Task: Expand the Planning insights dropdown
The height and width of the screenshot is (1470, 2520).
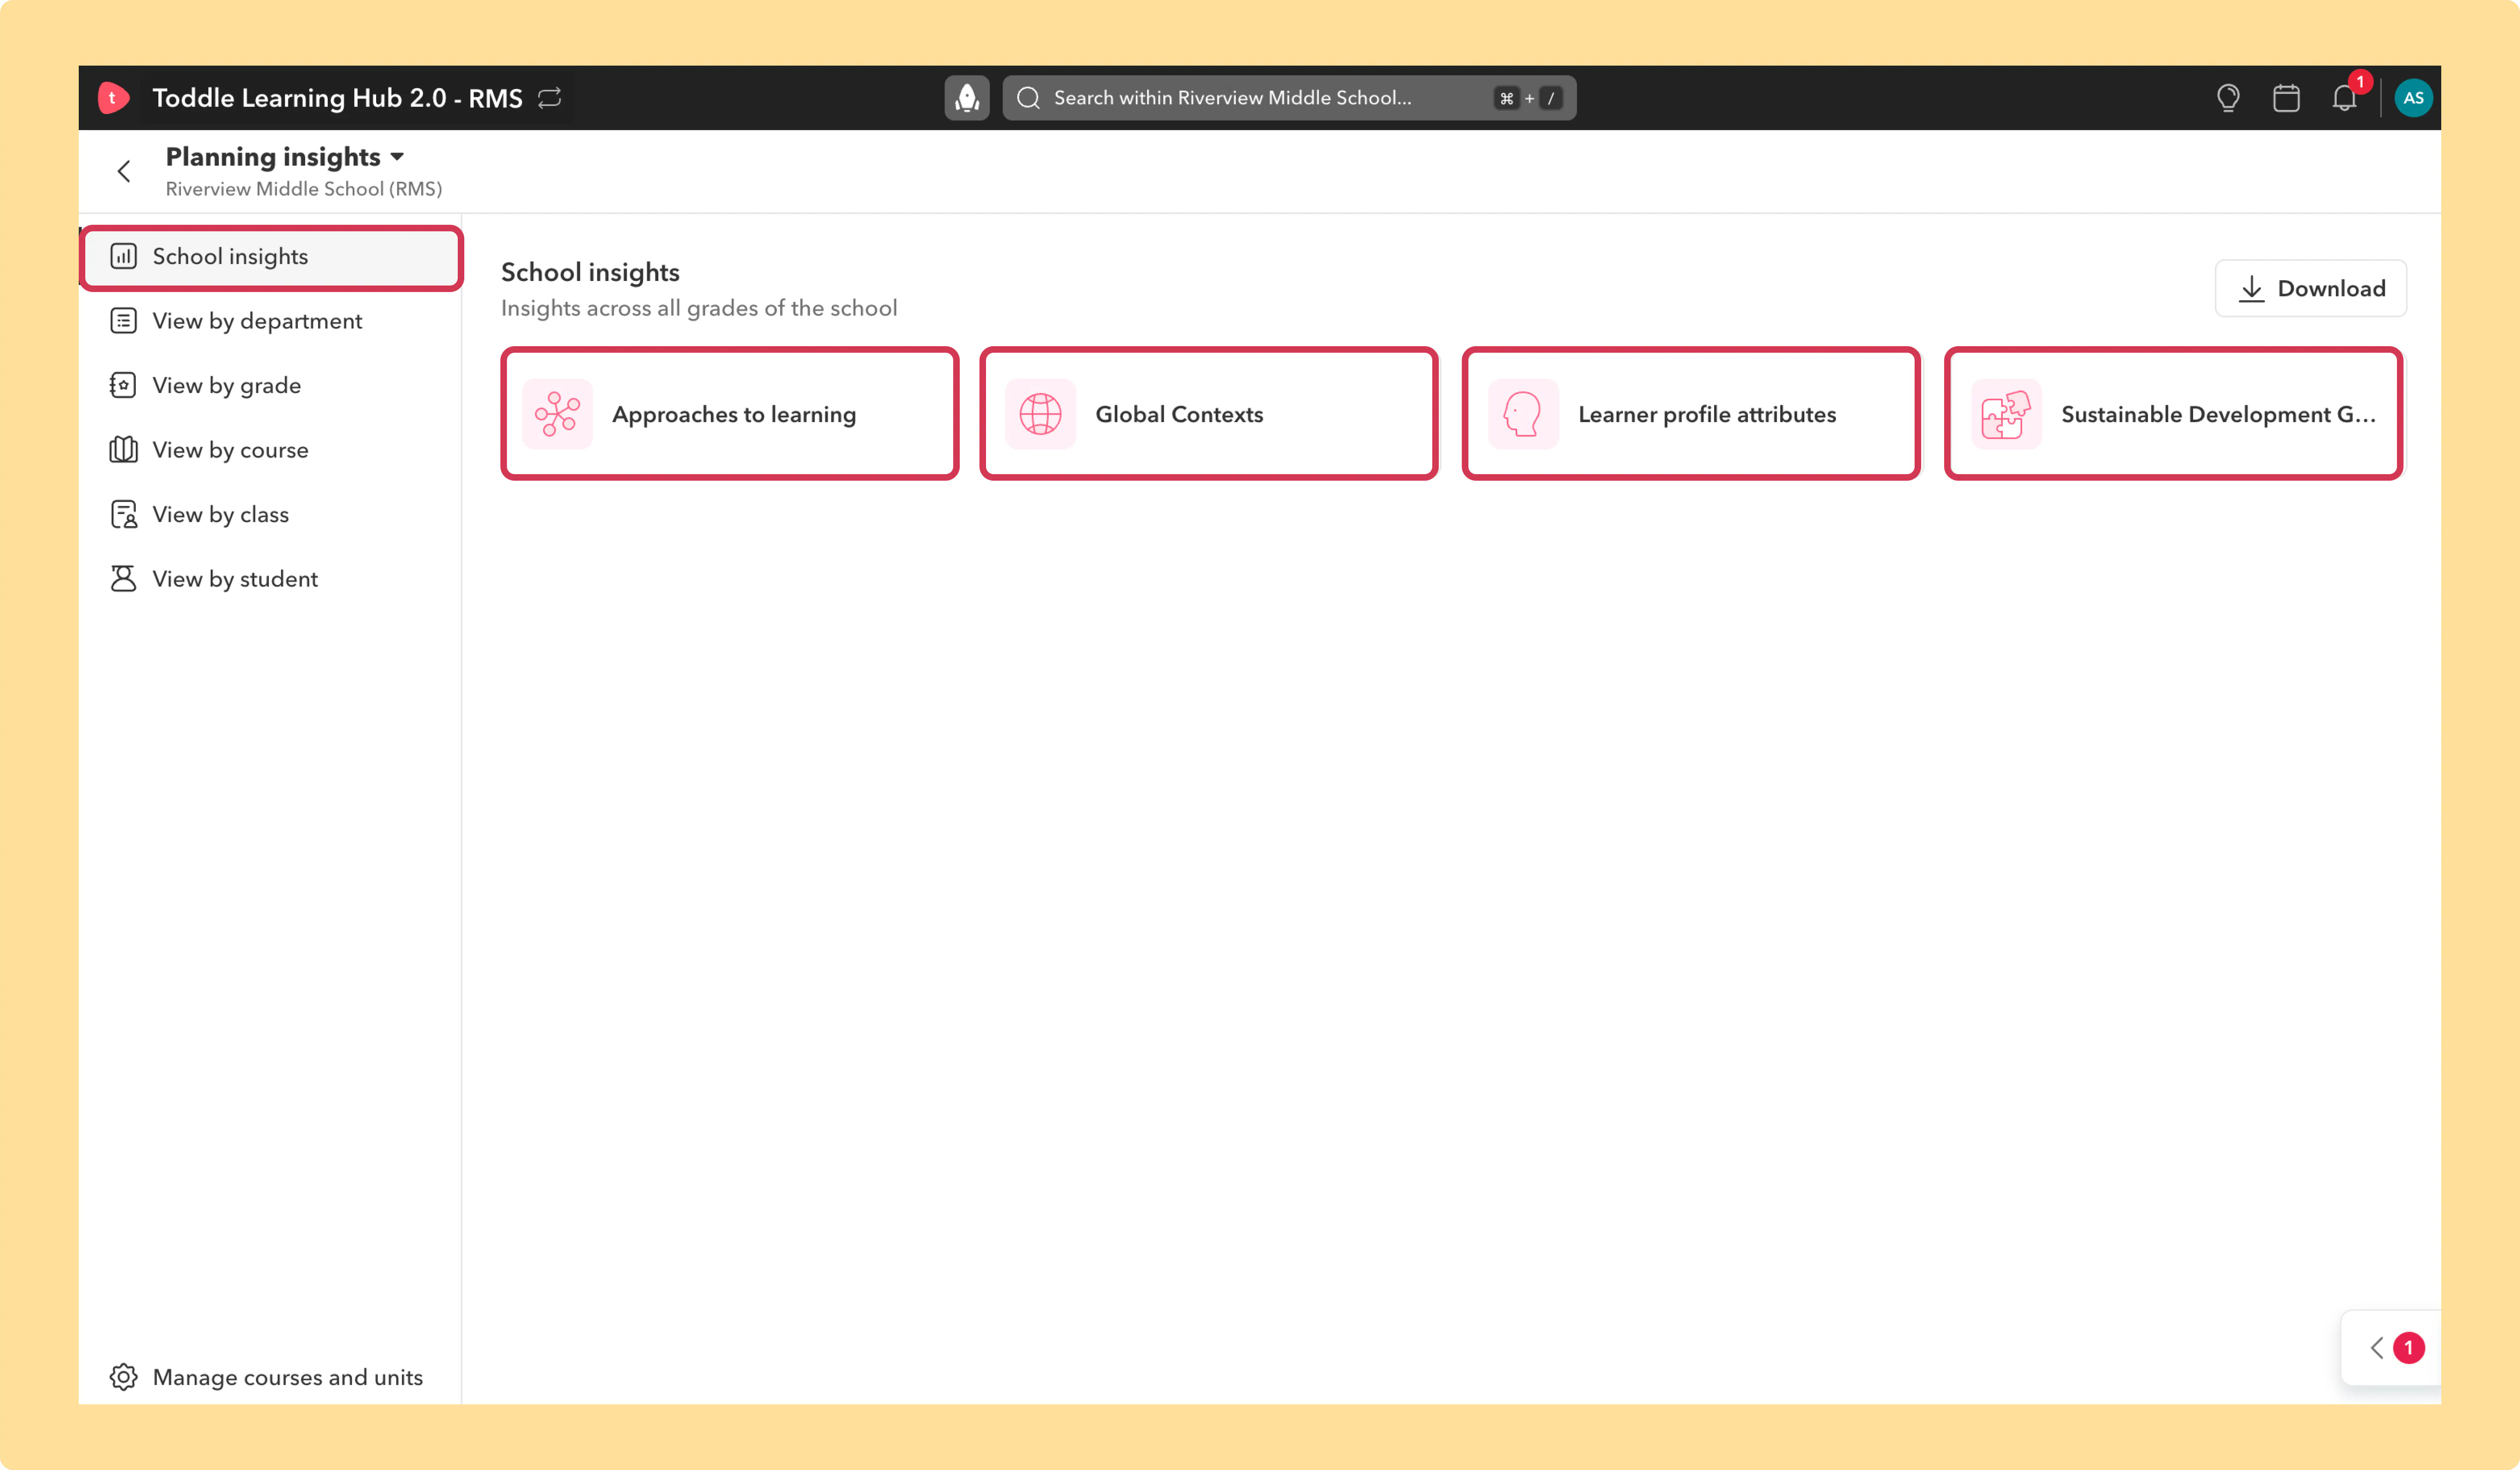Action: [397, 157]
